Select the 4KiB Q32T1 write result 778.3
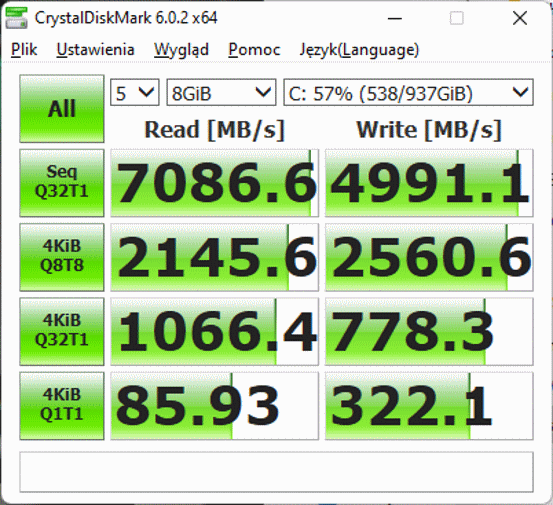Image resolution: width=553 pixels, height=505 pixels. pos(429,331)
